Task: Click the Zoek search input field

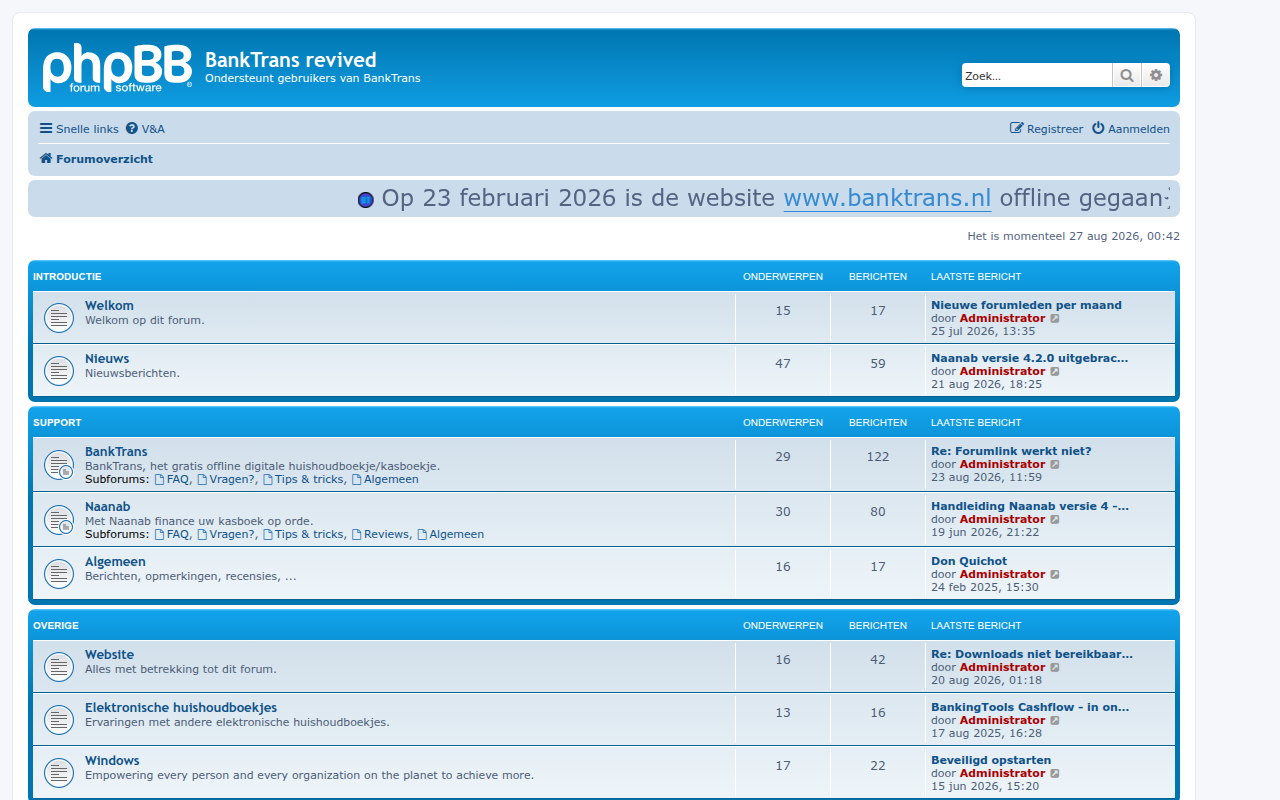Action: [1037, 75]
